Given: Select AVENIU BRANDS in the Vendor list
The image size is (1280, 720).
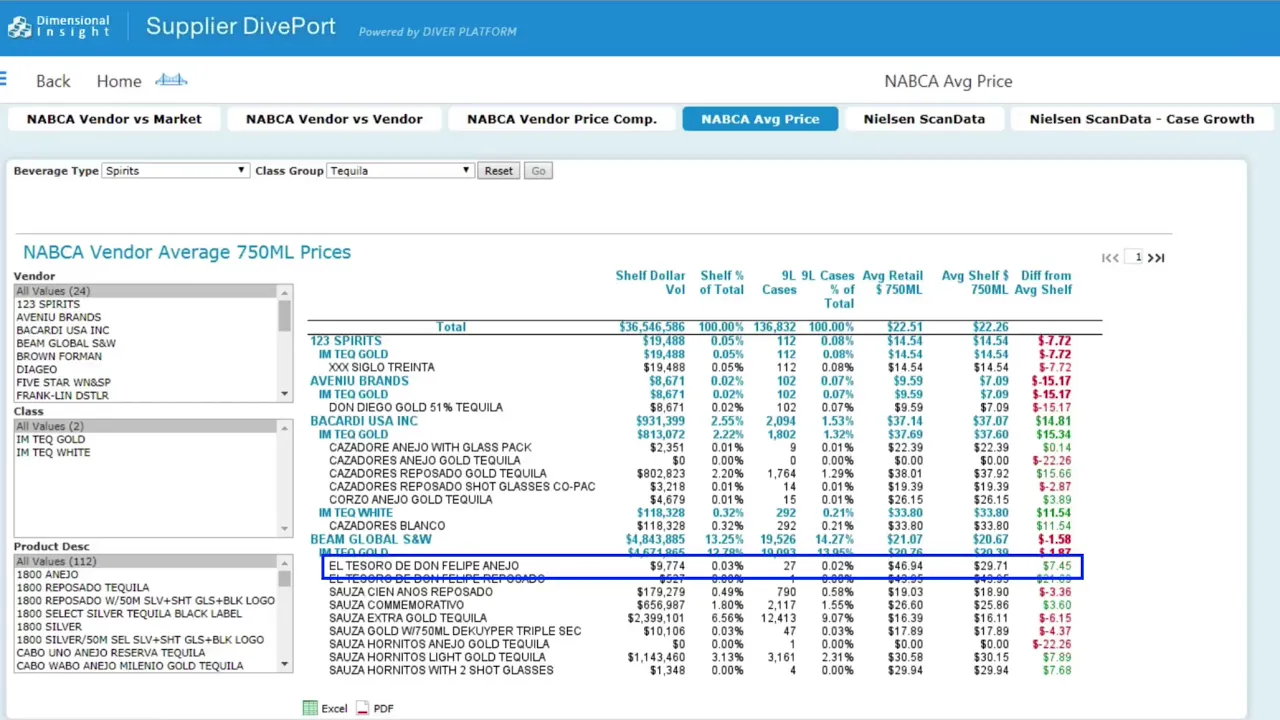Looking at the screenshot, I should point(146,317).
